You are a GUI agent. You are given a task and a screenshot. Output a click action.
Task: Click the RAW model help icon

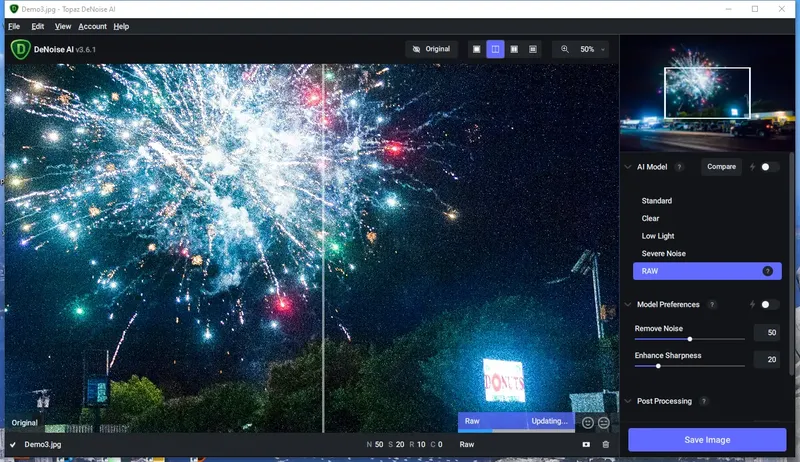(767, 271)
